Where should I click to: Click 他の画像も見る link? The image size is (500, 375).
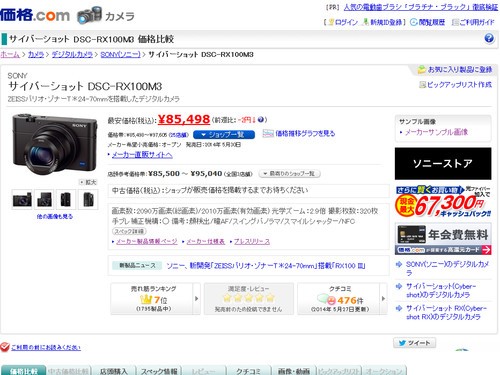[55, 216]
